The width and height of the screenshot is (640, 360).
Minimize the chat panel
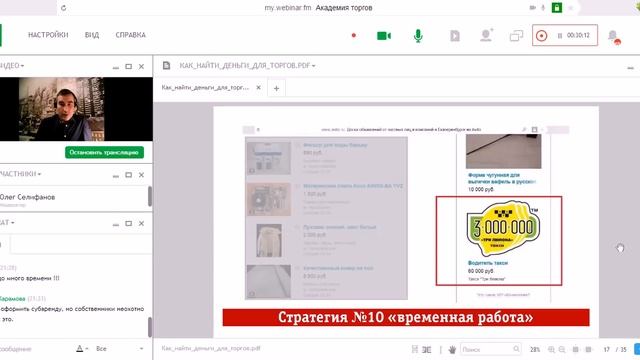click(x=116, y=224)
